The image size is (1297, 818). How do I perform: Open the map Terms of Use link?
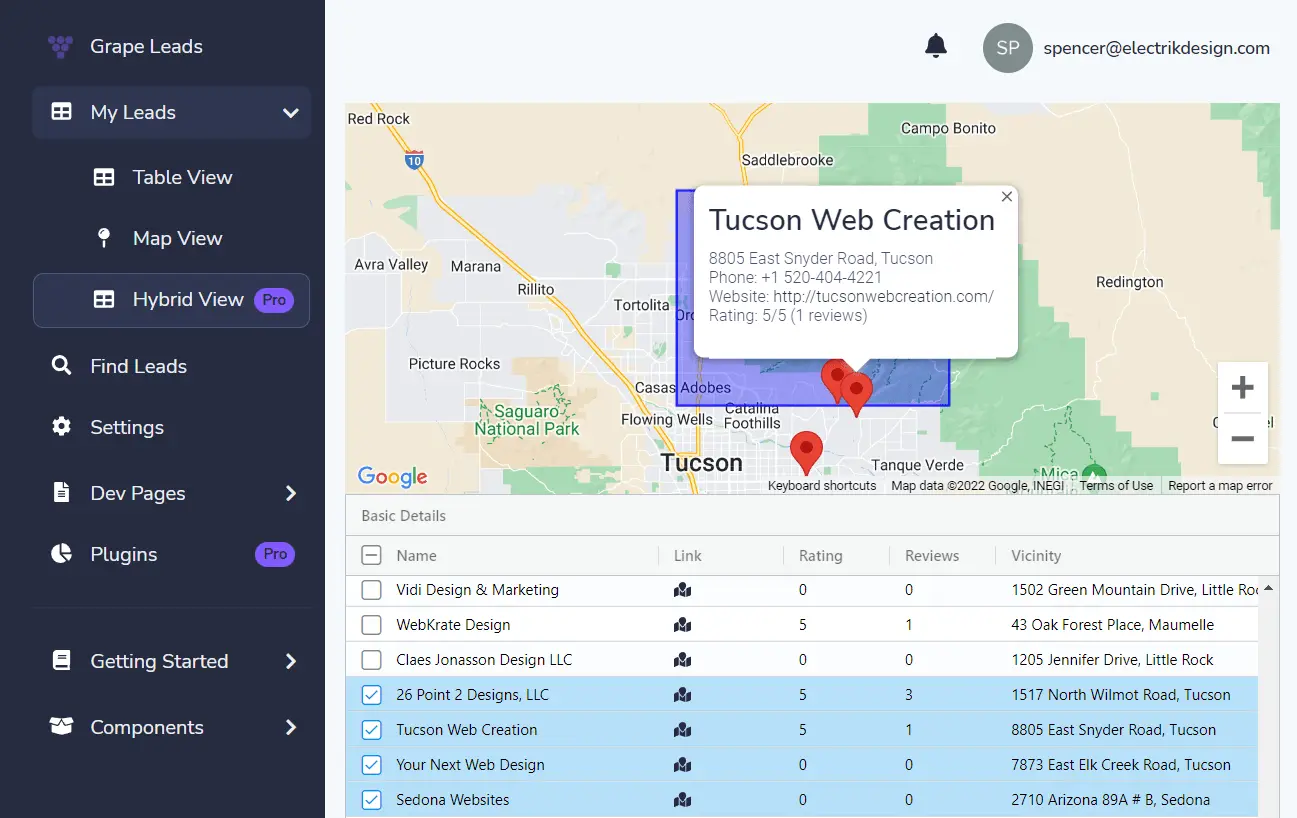pos(1116,486)
